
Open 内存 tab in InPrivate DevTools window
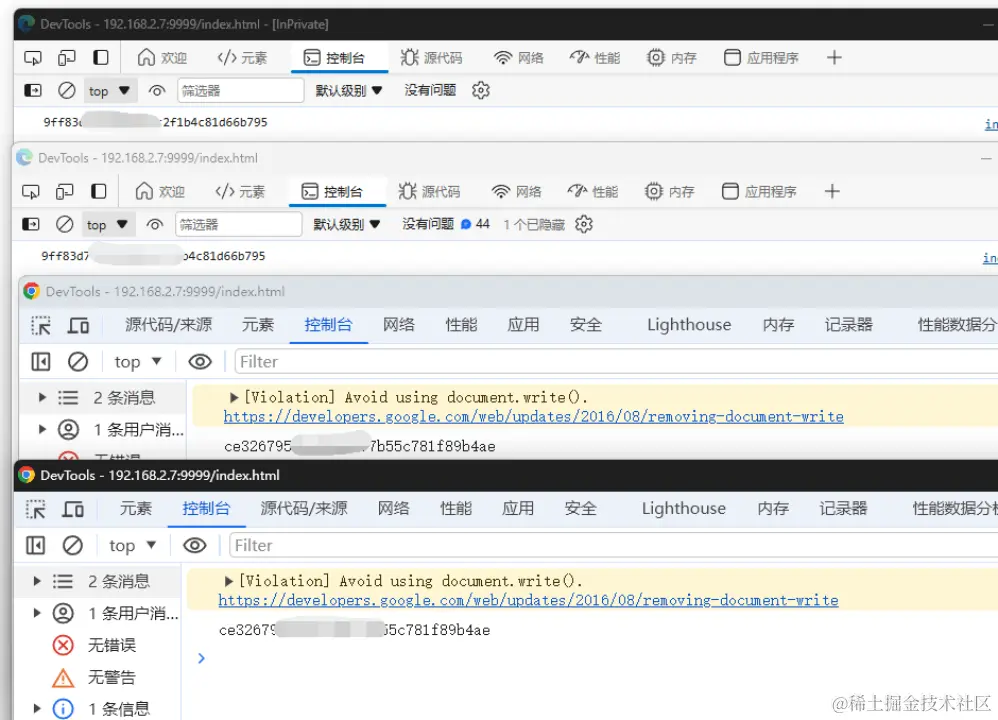tap(671, 58)
